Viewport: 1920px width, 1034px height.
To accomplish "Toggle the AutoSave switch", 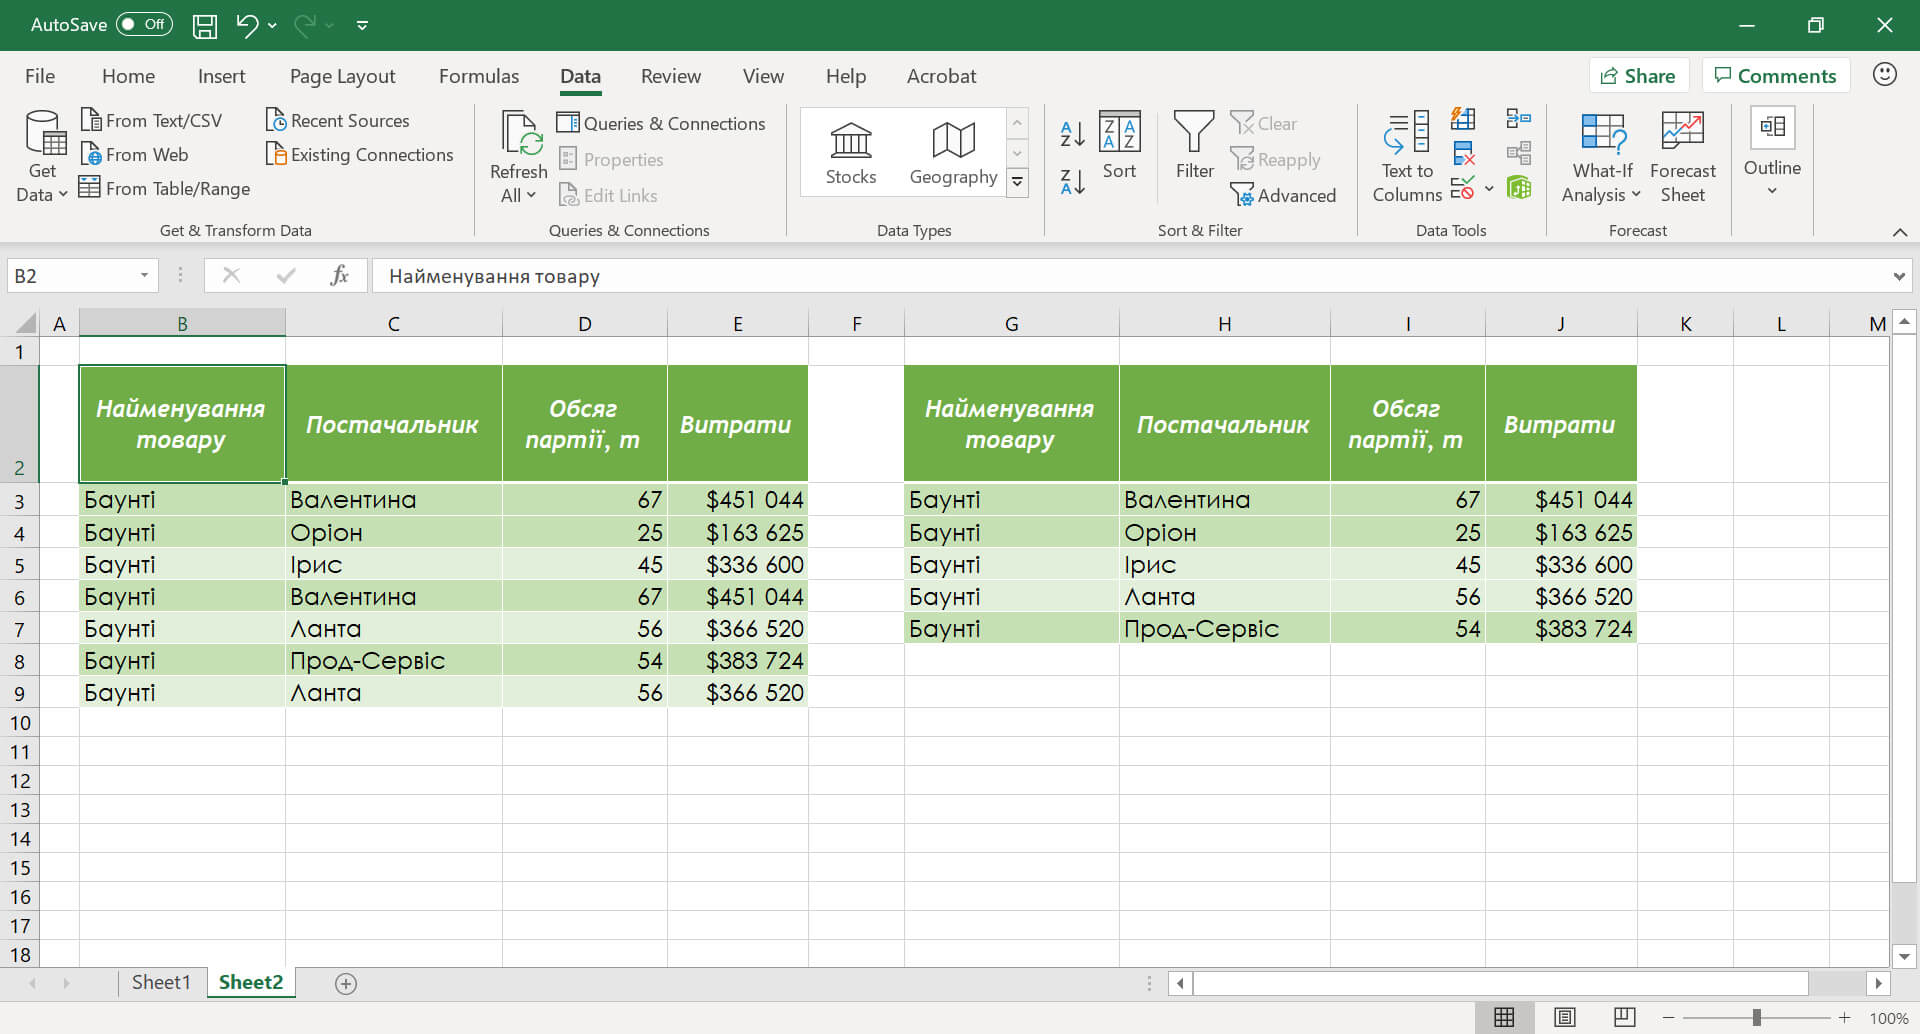I will click(x=144, y=25).
